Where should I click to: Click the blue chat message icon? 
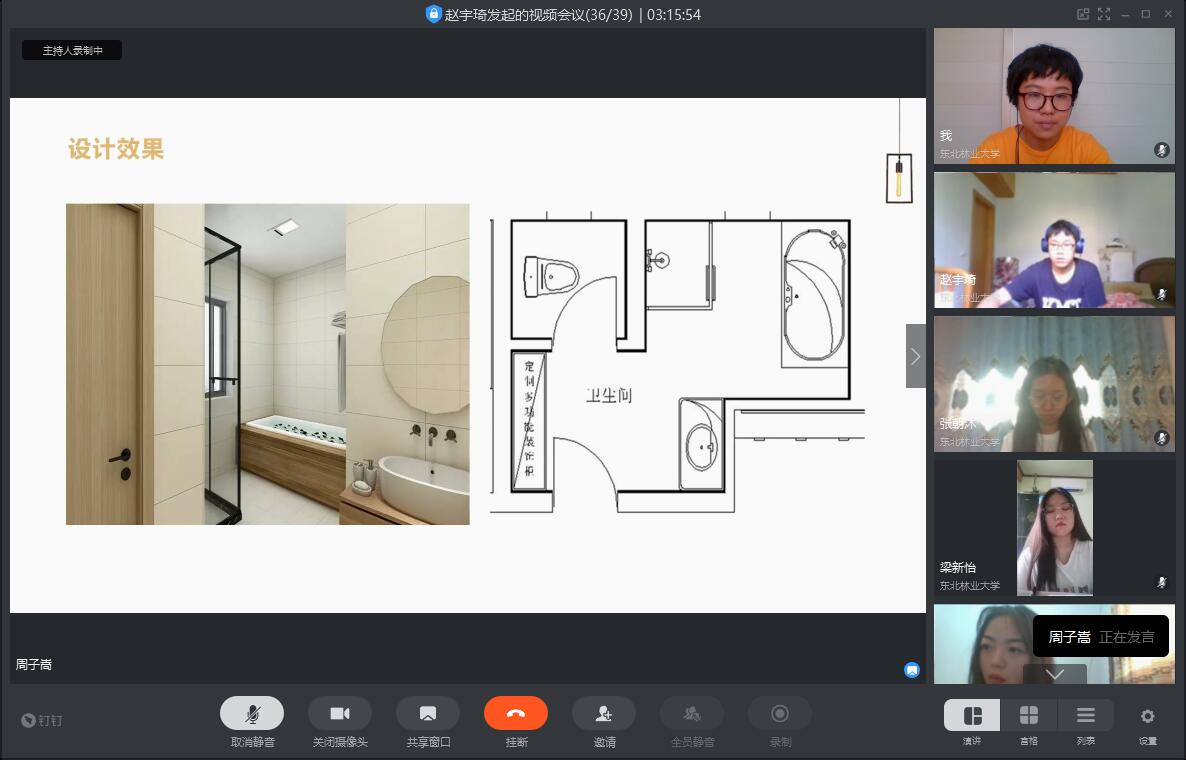pos(912,670)
